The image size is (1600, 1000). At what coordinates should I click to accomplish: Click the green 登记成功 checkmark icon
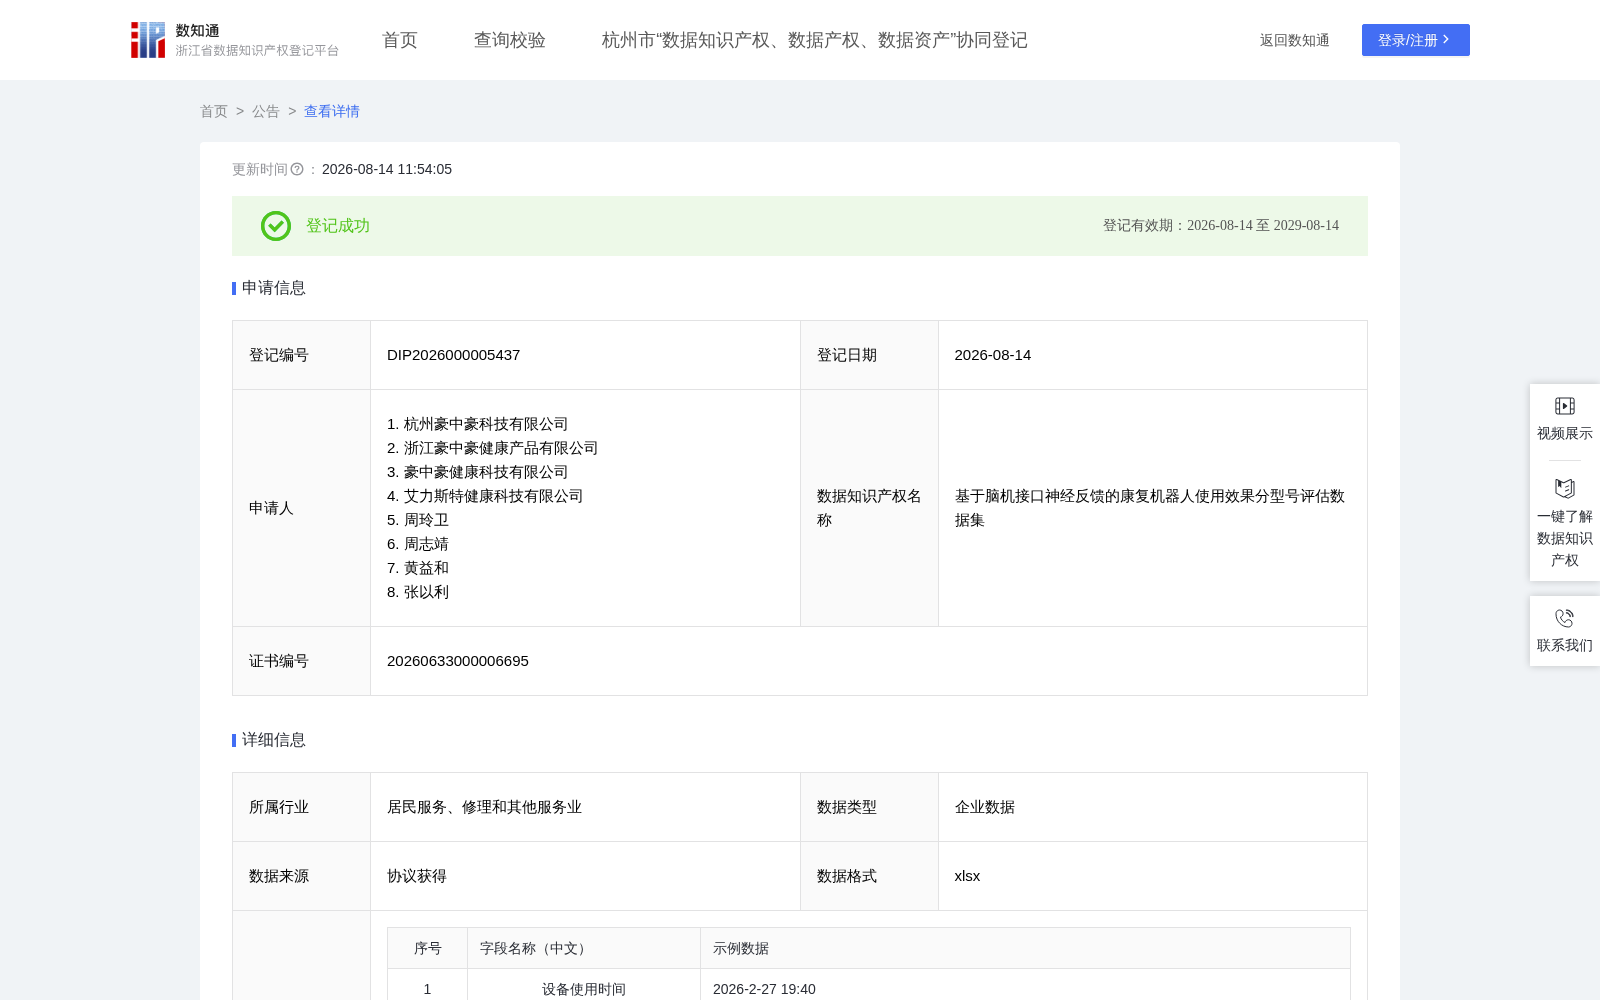276,226
